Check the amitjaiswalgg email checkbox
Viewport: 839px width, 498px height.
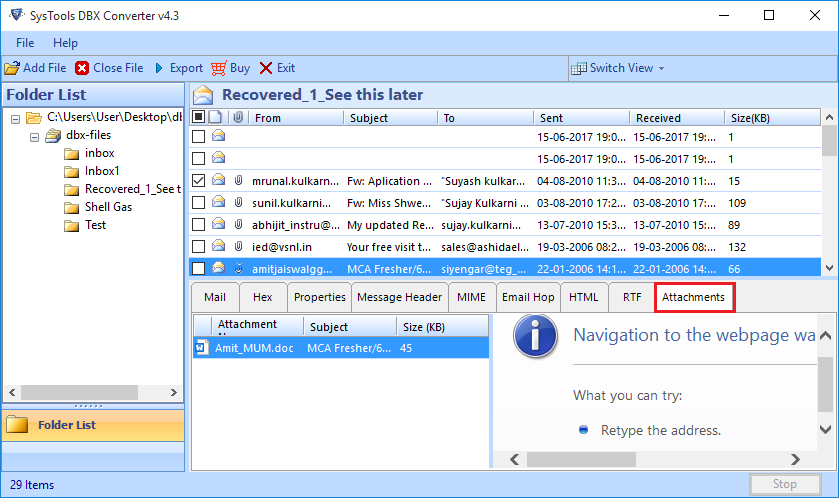click(199, 269)
